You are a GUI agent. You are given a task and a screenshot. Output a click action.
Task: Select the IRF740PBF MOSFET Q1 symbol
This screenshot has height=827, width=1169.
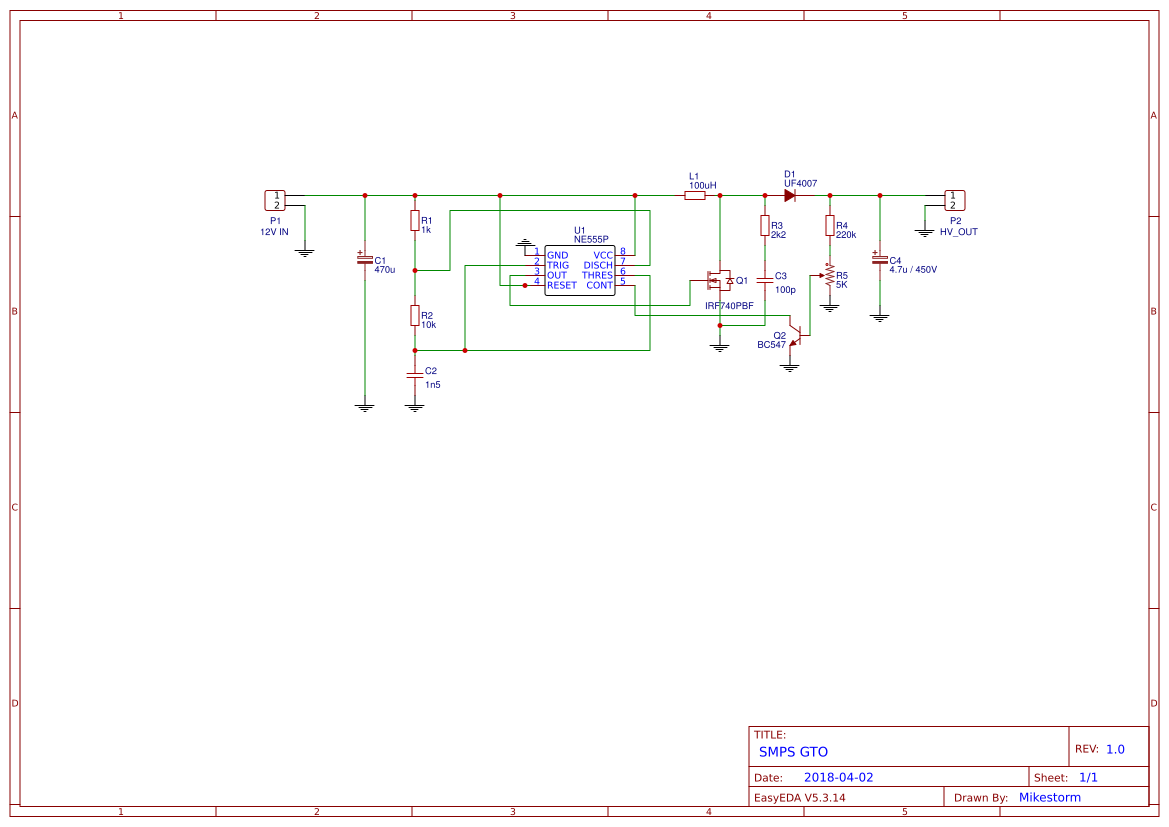click(x=719, y=280)
